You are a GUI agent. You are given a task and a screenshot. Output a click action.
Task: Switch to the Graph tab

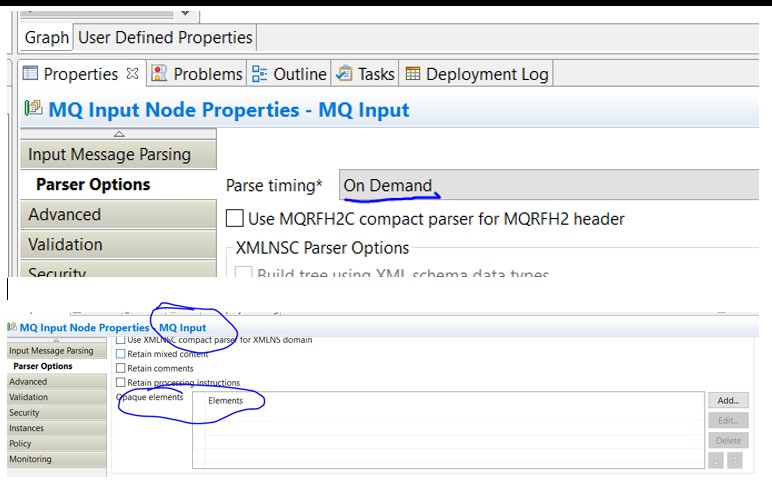[x=46, y=38]
